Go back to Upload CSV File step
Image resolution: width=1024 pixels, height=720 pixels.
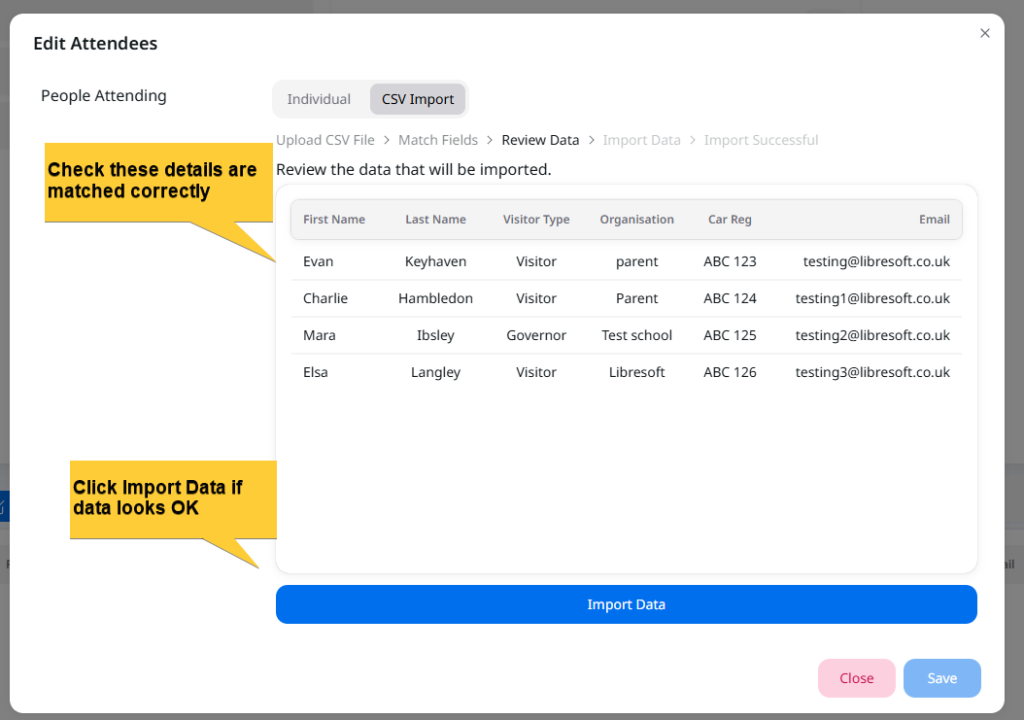[x=325, y=140]
